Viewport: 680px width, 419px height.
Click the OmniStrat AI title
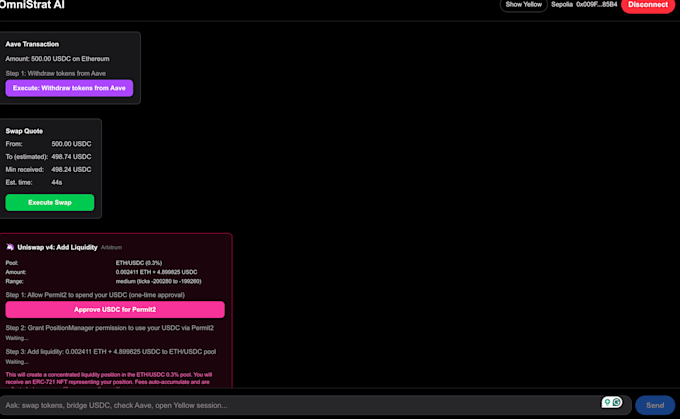pos(32,5)
